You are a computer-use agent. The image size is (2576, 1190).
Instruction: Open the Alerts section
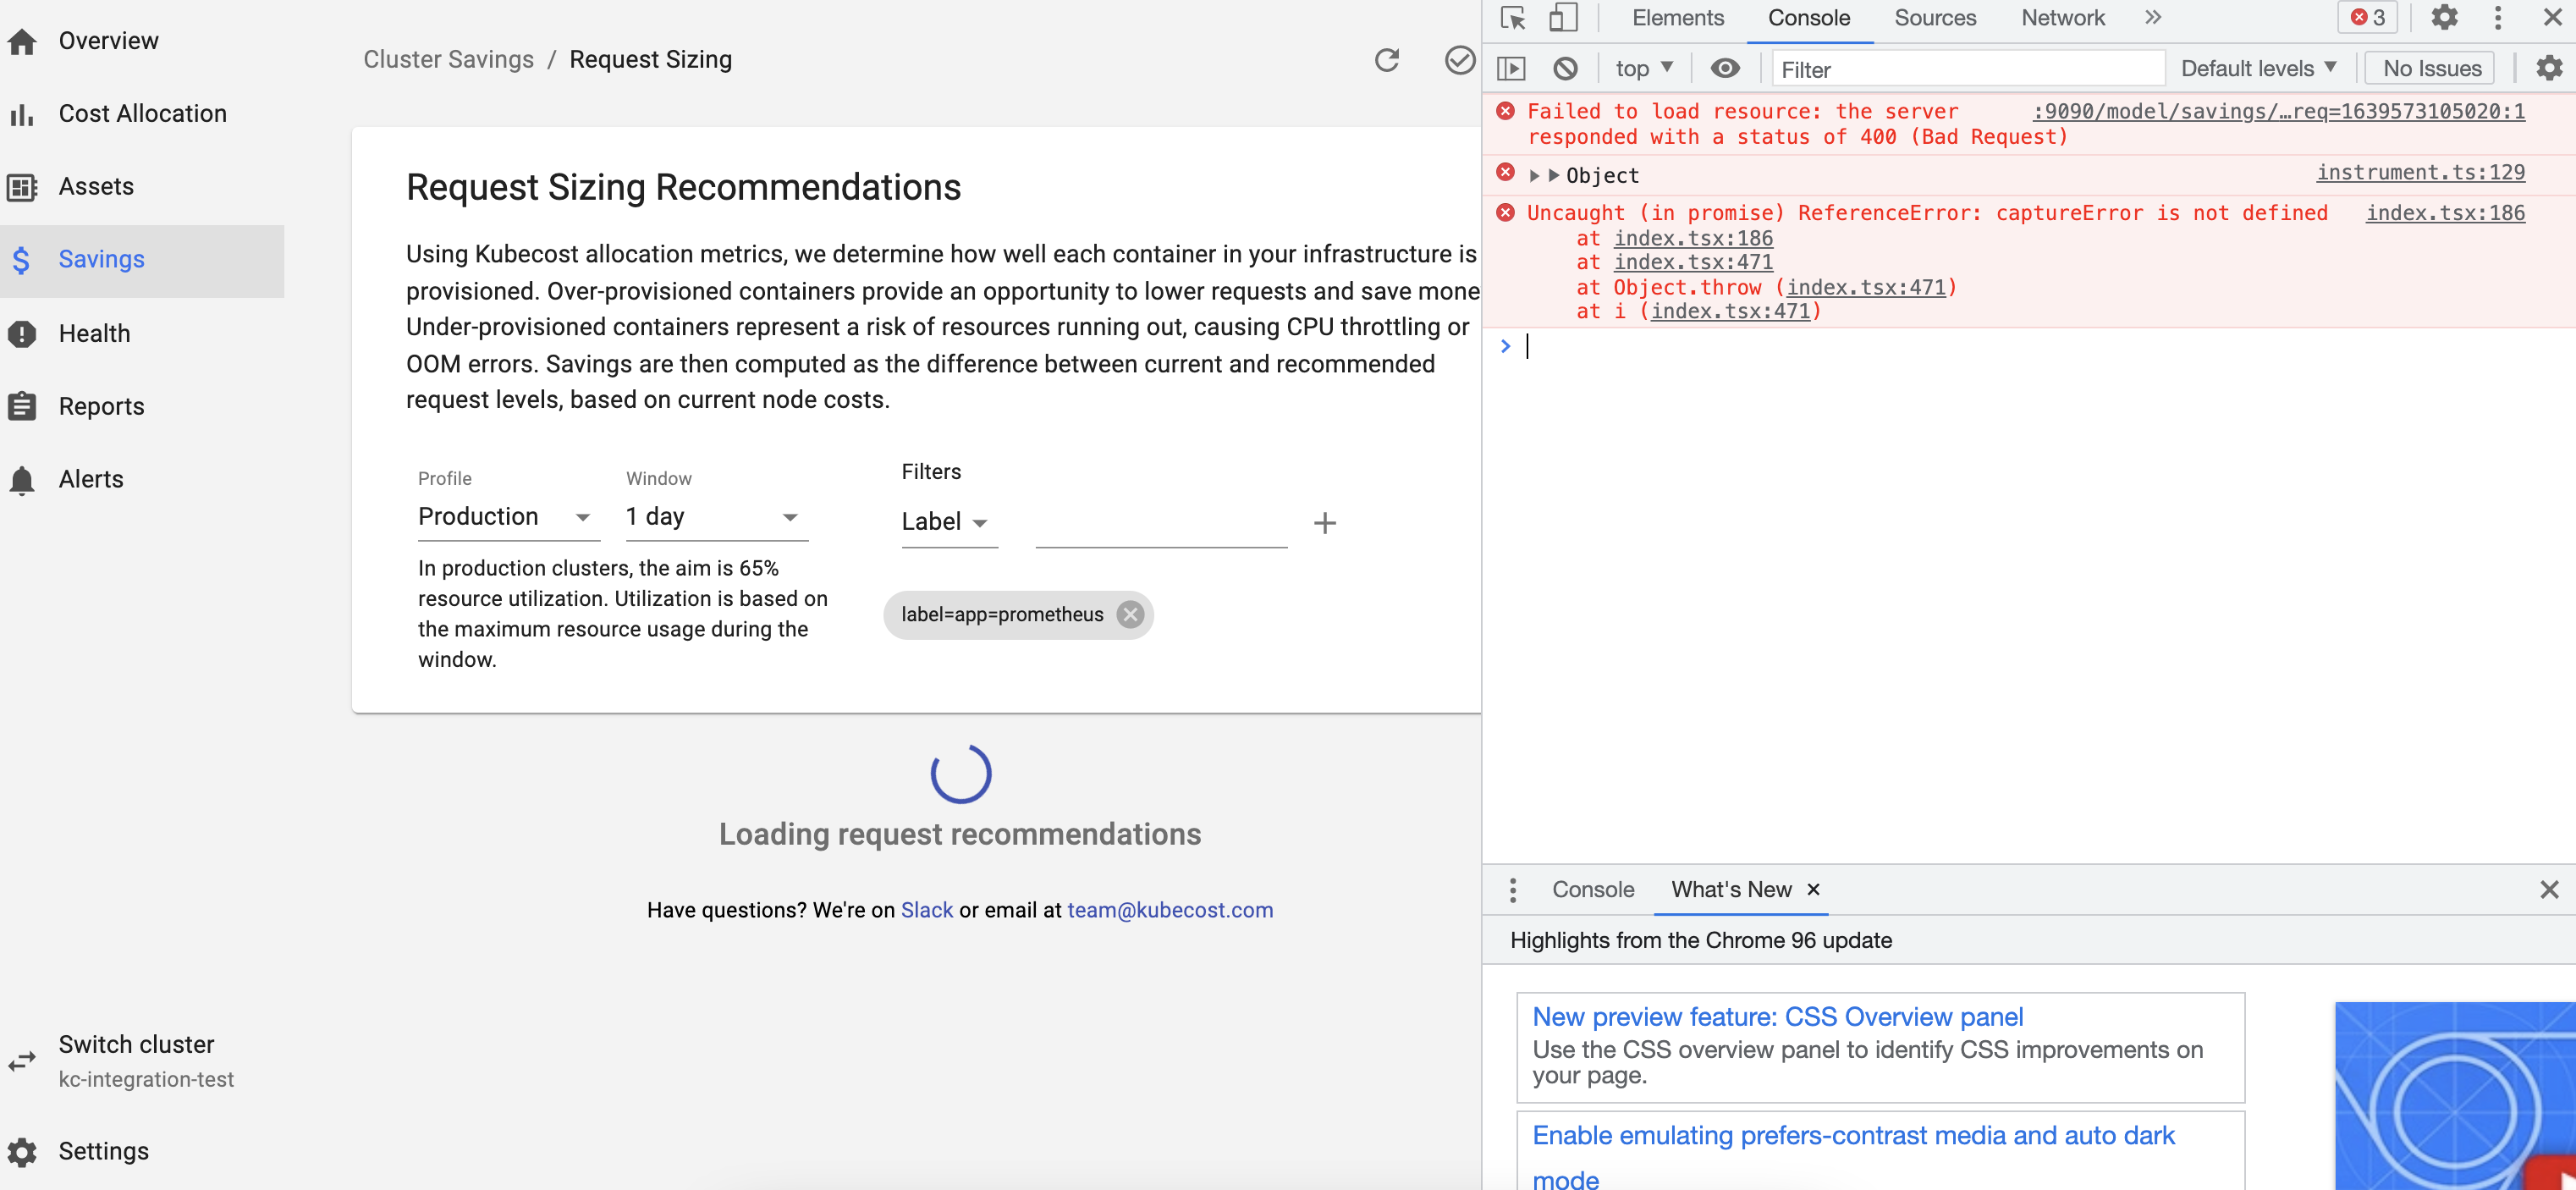click(90, 479)
